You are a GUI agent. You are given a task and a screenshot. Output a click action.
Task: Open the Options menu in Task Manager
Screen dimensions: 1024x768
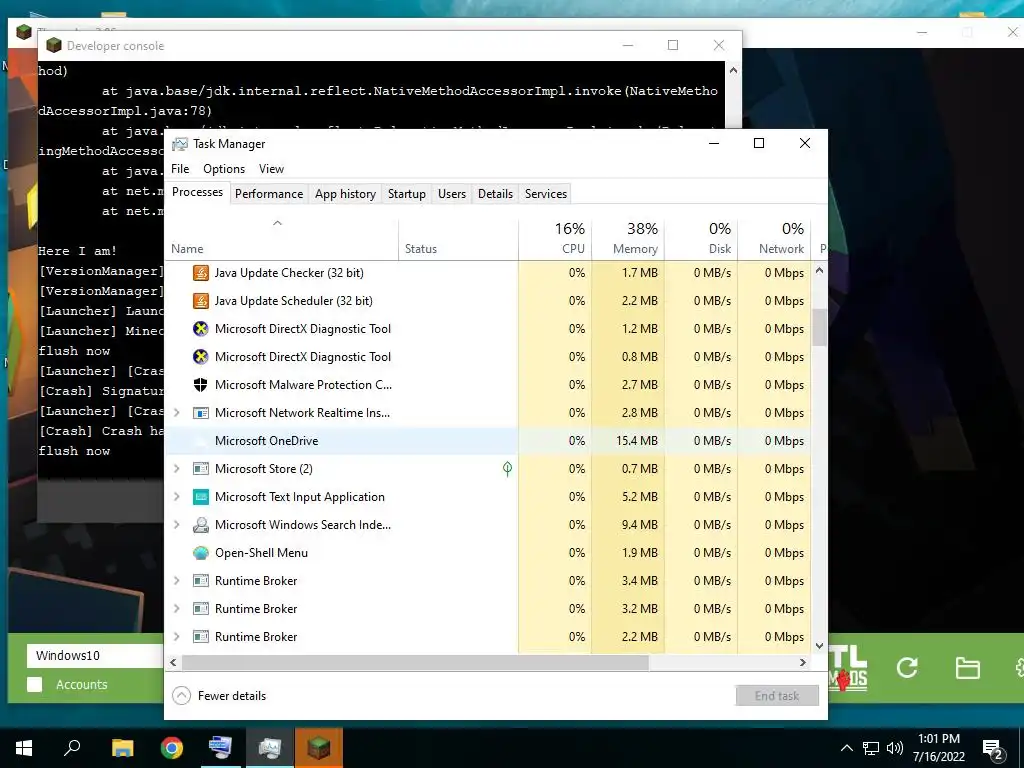224,168
